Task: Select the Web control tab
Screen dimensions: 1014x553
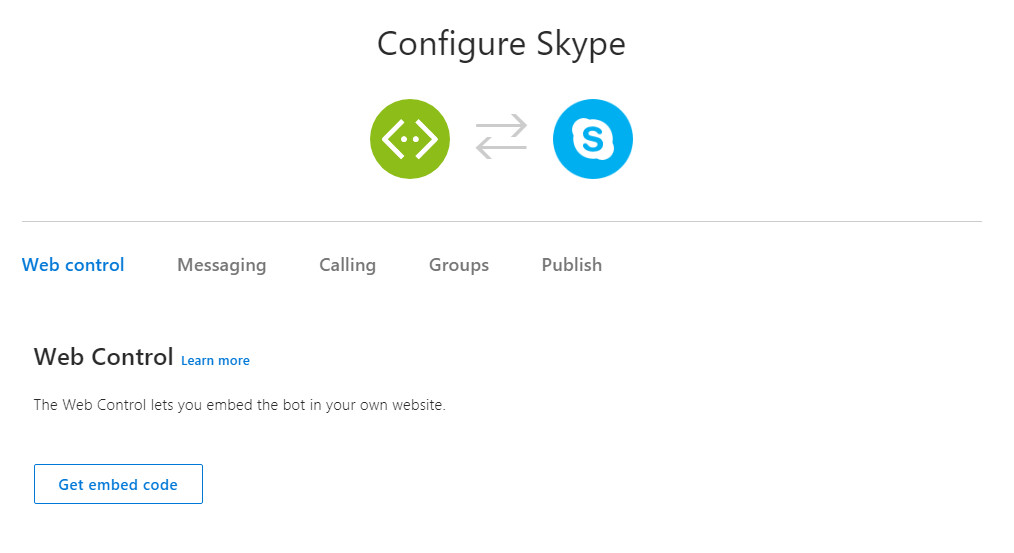Action: coord(73,265)
